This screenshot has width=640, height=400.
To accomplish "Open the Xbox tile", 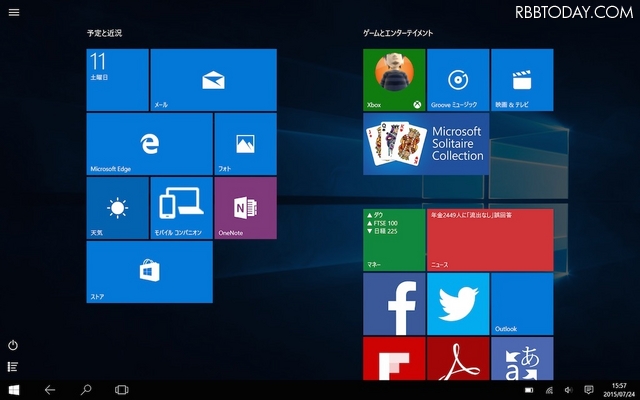I will [x=394, y=80].
